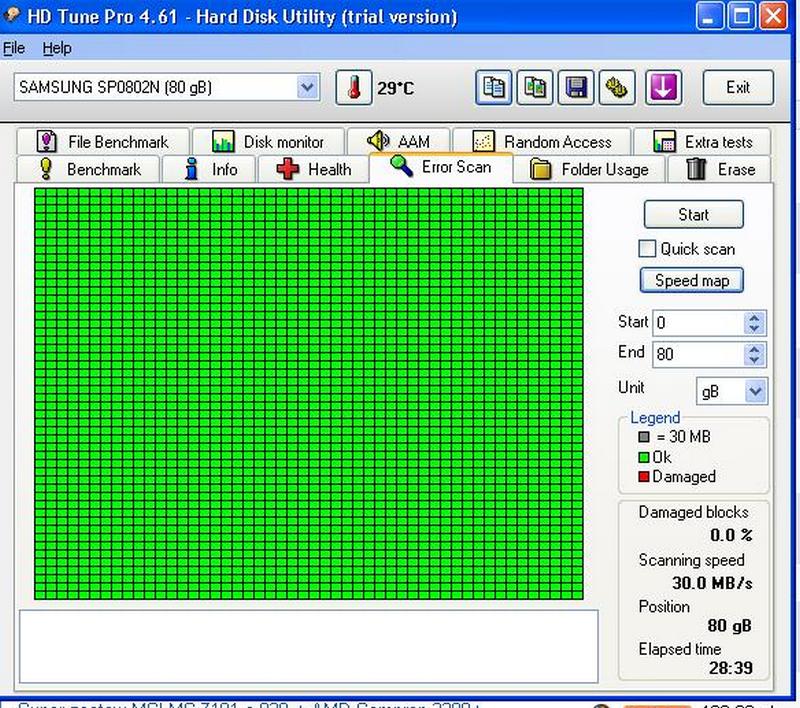
Task: Click the copy text to clipboard icon
Action: 493,87
